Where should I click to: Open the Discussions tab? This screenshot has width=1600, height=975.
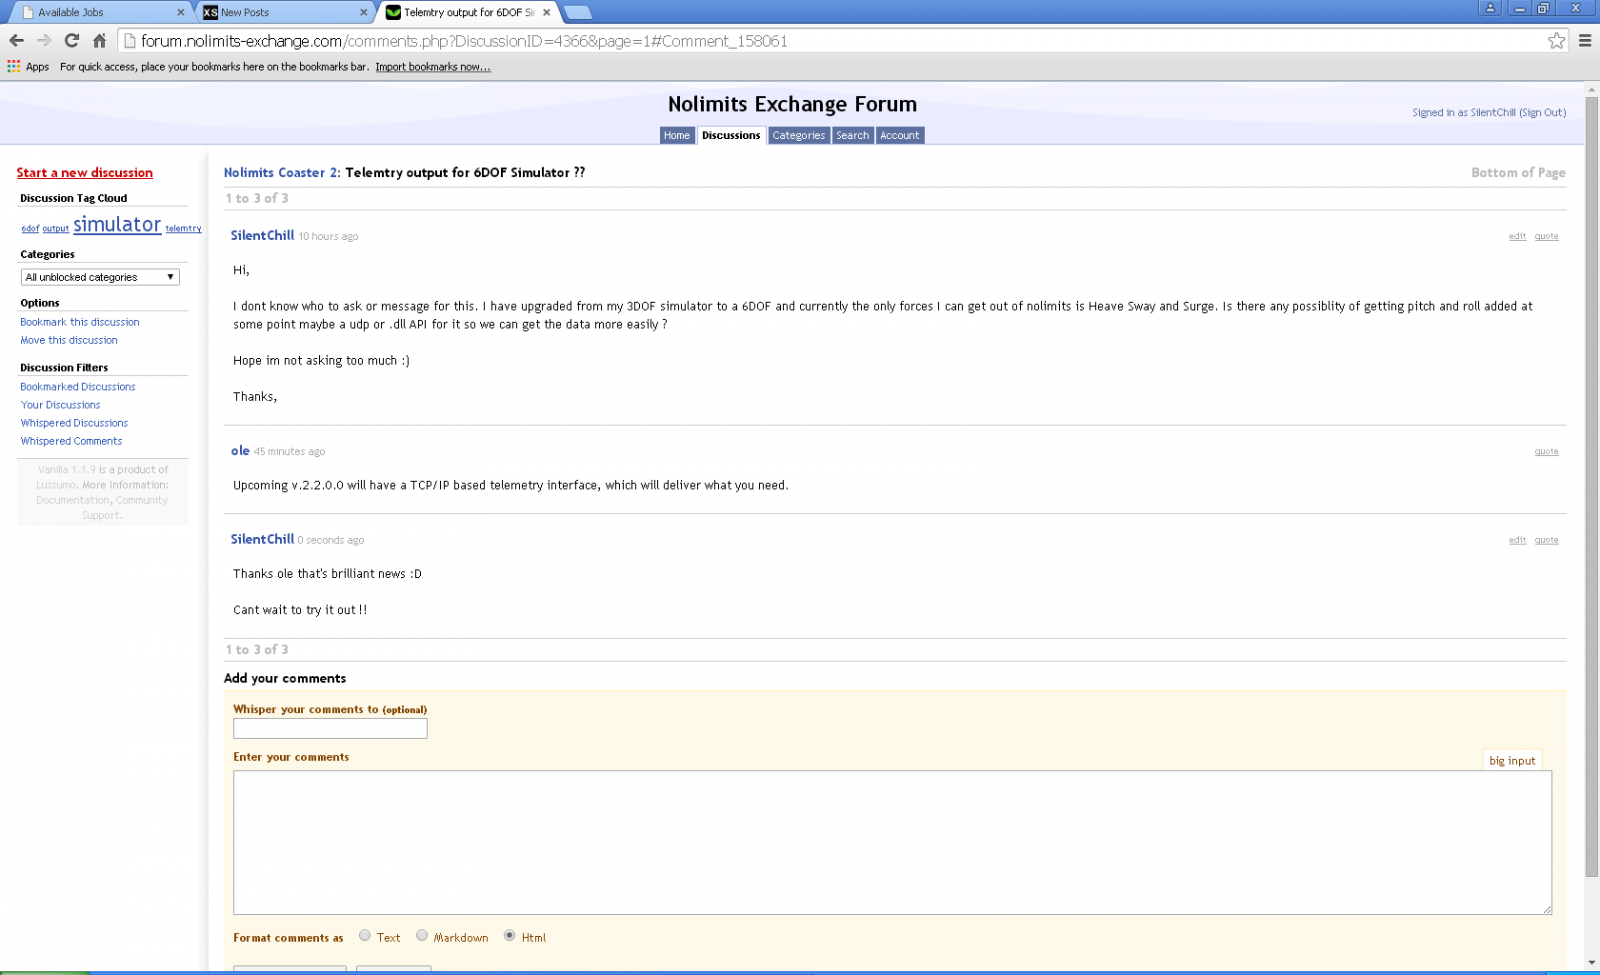tap(731, 135)
